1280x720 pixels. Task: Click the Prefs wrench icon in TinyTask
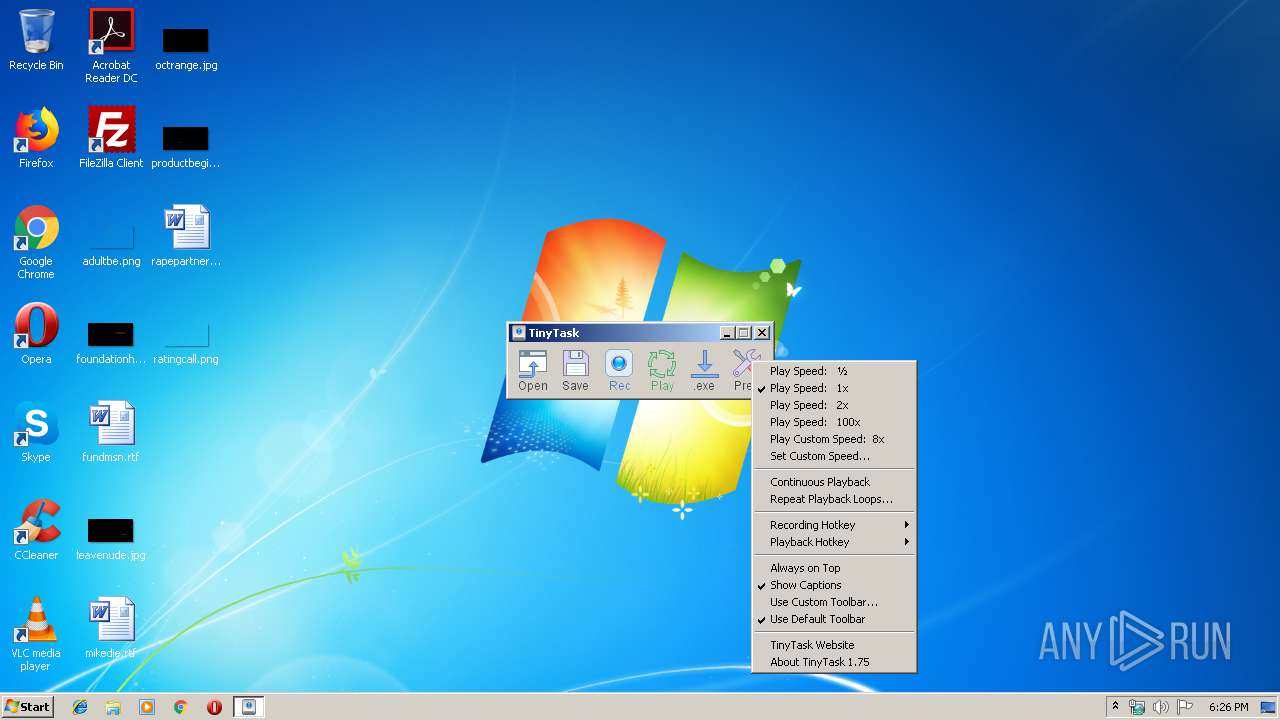745,371
